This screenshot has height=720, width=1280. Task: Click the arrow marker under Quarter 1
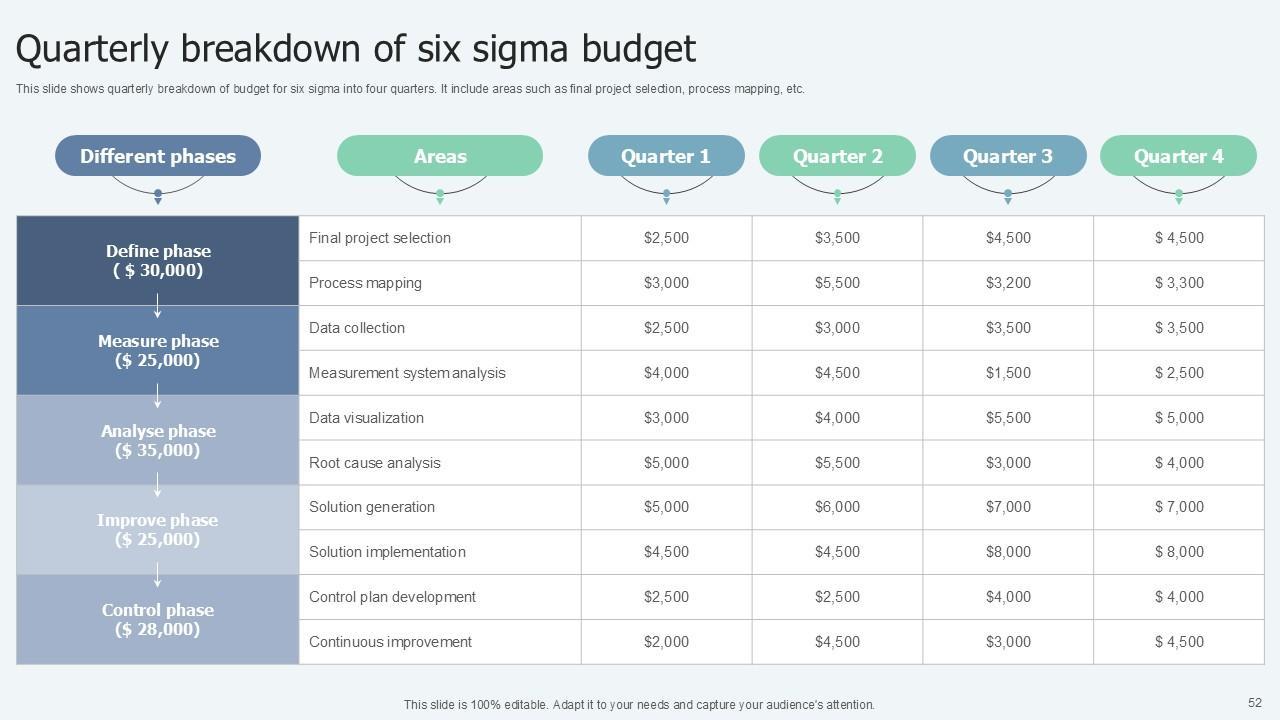(666, 197)
